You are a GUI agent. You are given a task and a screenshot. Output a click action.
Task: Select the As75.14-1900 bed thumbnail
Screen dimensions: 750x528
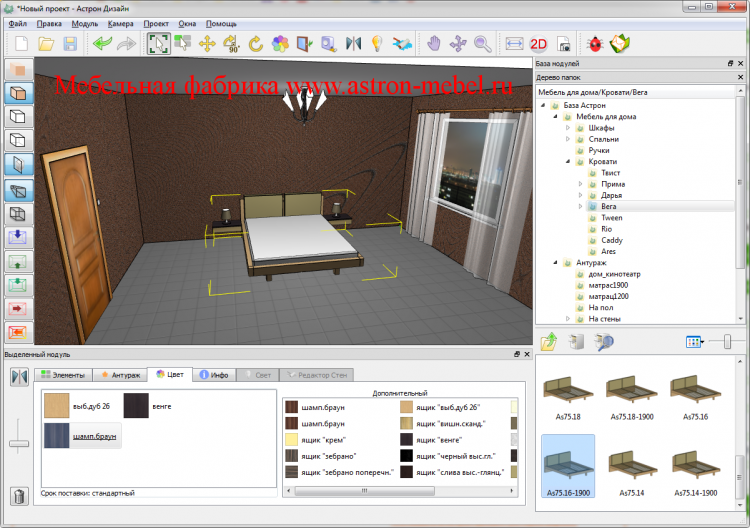[695, 473]
